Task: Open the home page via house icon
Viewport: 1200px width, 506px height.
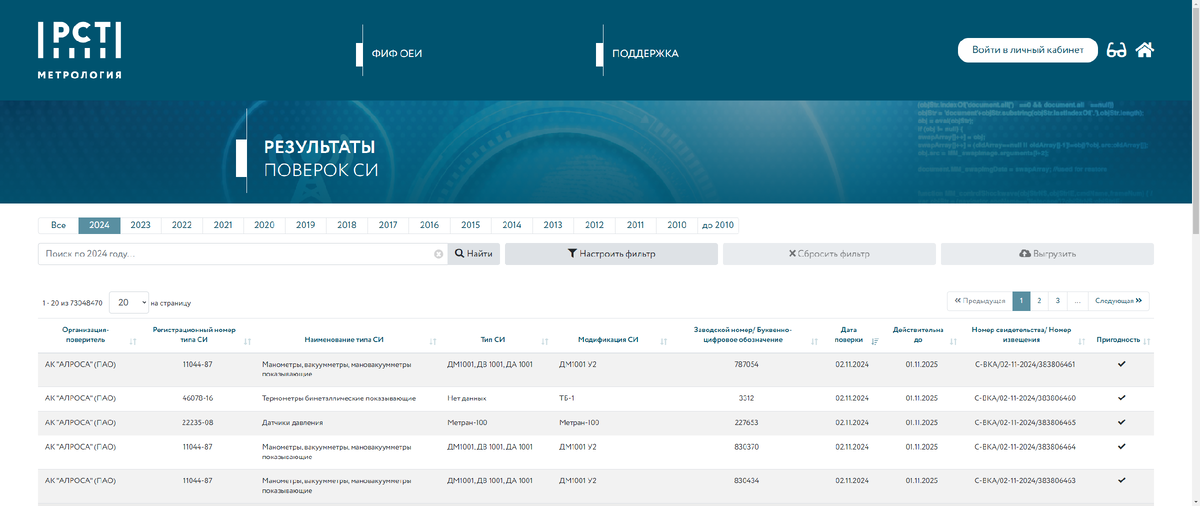Action: point(1145,50)
